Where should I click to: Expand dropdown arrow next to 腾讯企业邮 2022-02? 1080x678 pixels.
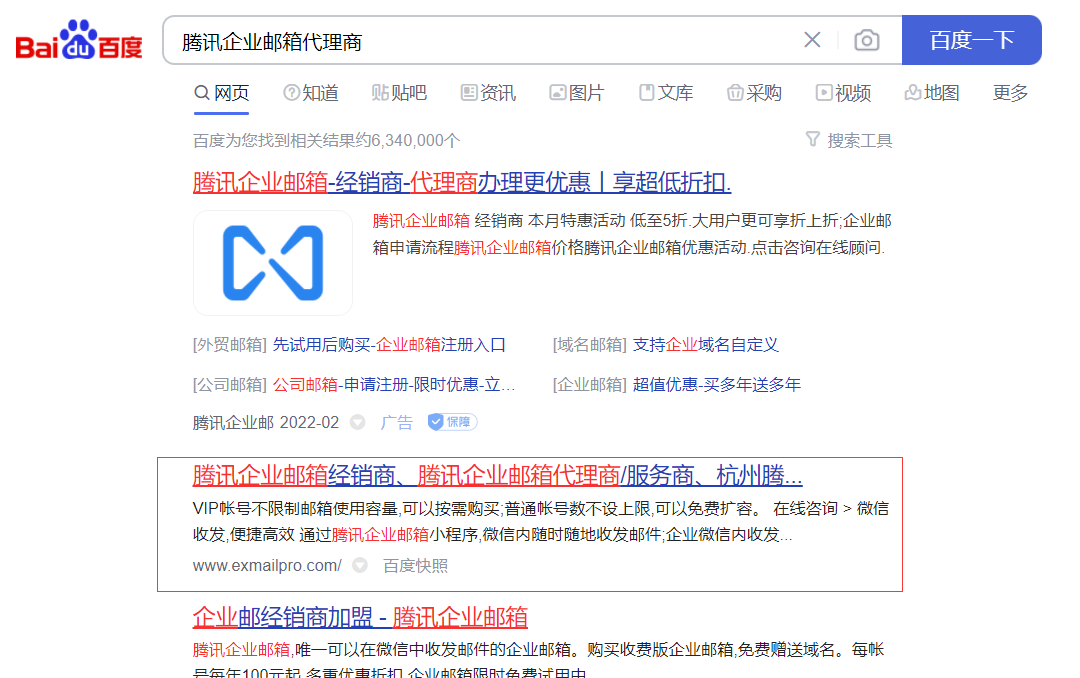357,422
